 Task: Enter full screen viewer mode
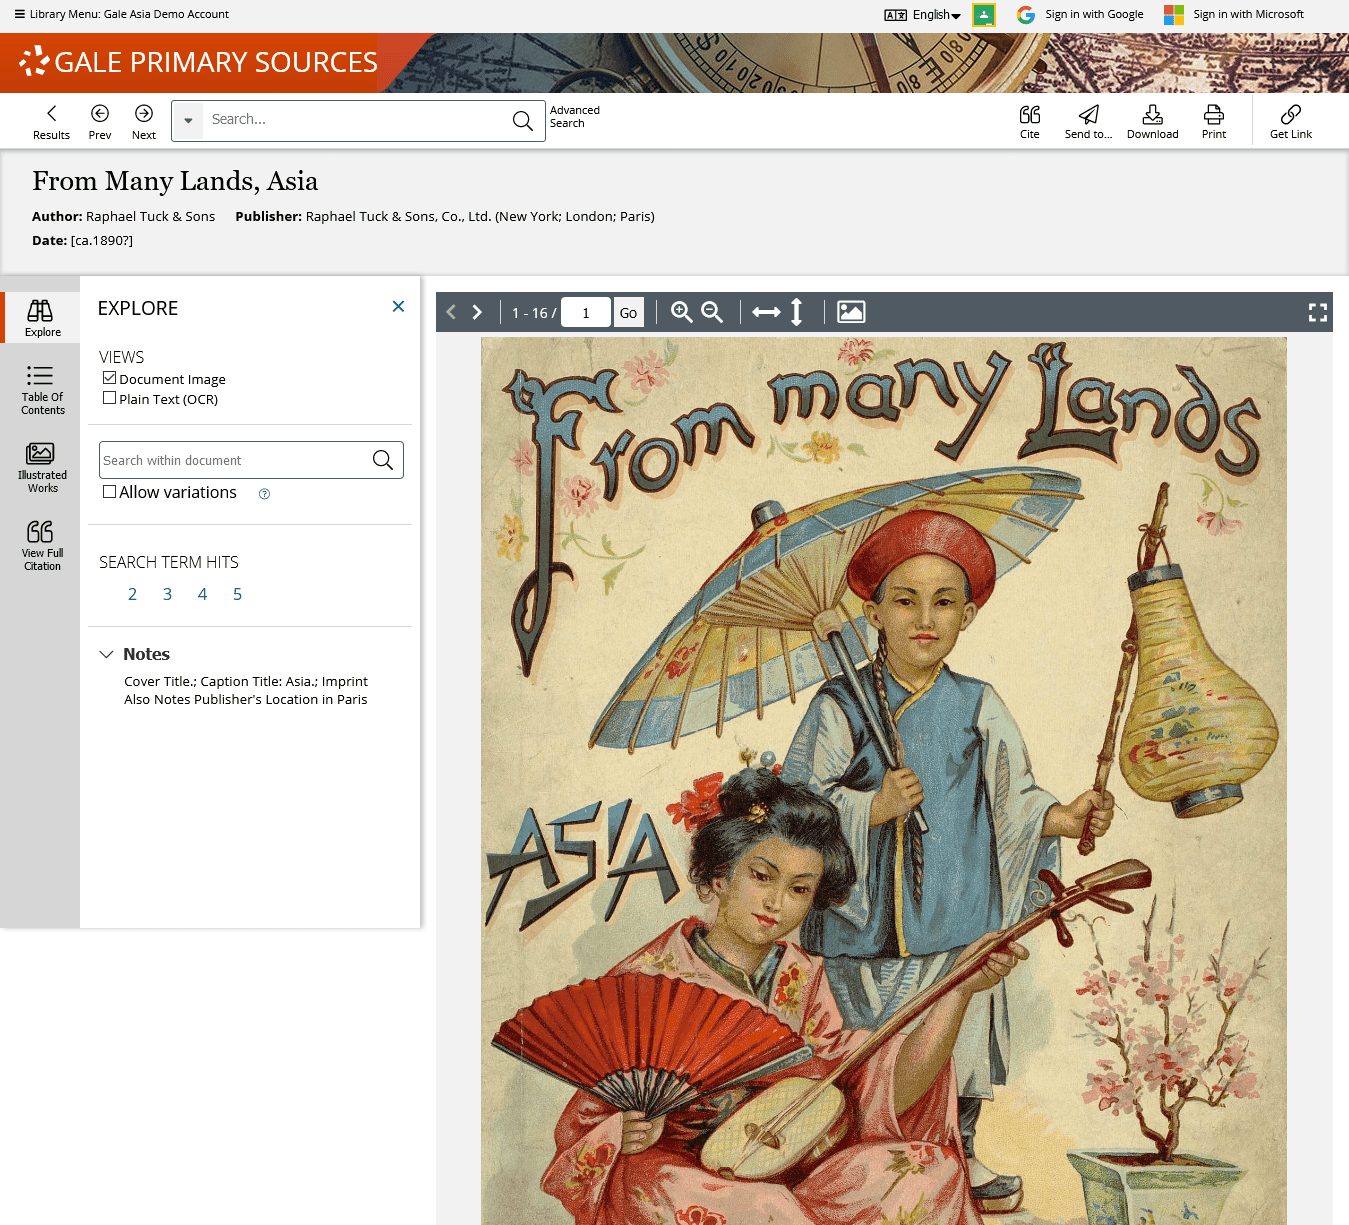tap(1318, 312)
